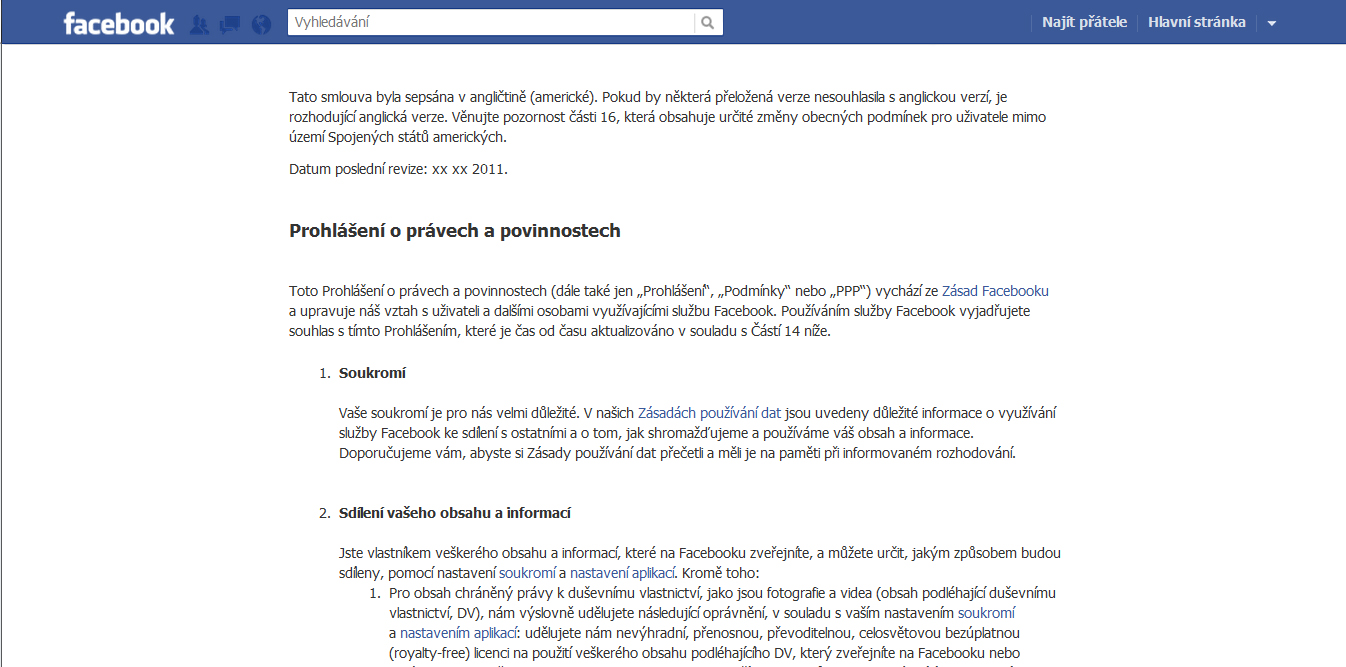The height and width of the screenshot is (667, 1346).
Task: Click the bold Soukromí section heading
Action: [372, 373]
